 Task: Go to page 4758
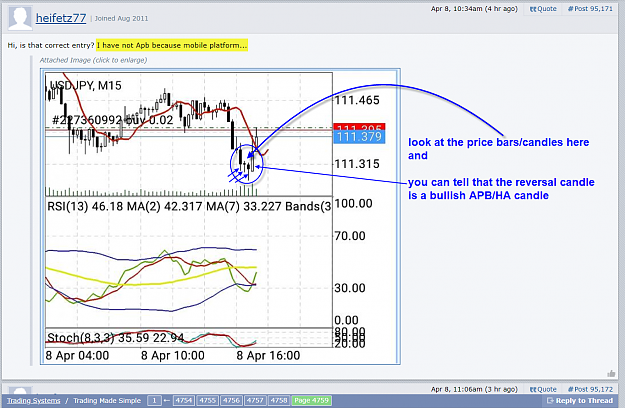pos(279,400)
